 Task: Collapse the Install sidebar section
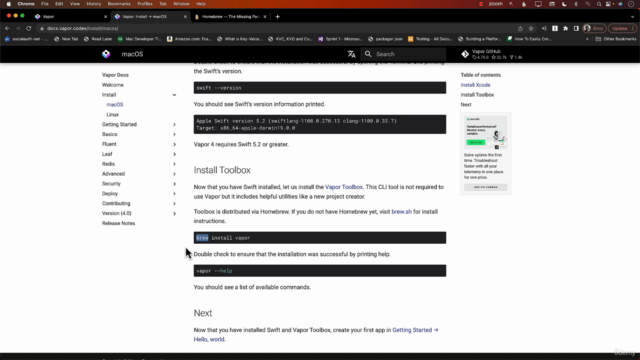click(174, 95)
